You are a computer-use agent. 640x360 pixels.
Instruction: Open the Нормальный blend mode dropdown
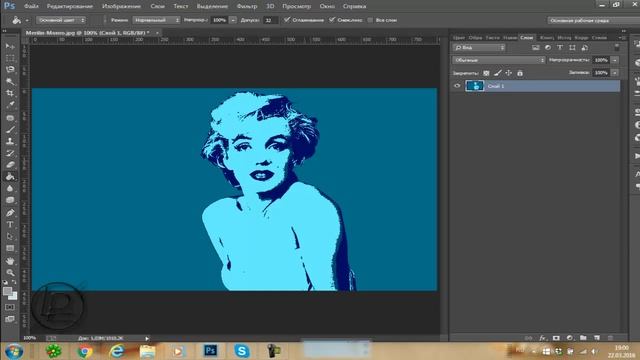pos(156,20)
